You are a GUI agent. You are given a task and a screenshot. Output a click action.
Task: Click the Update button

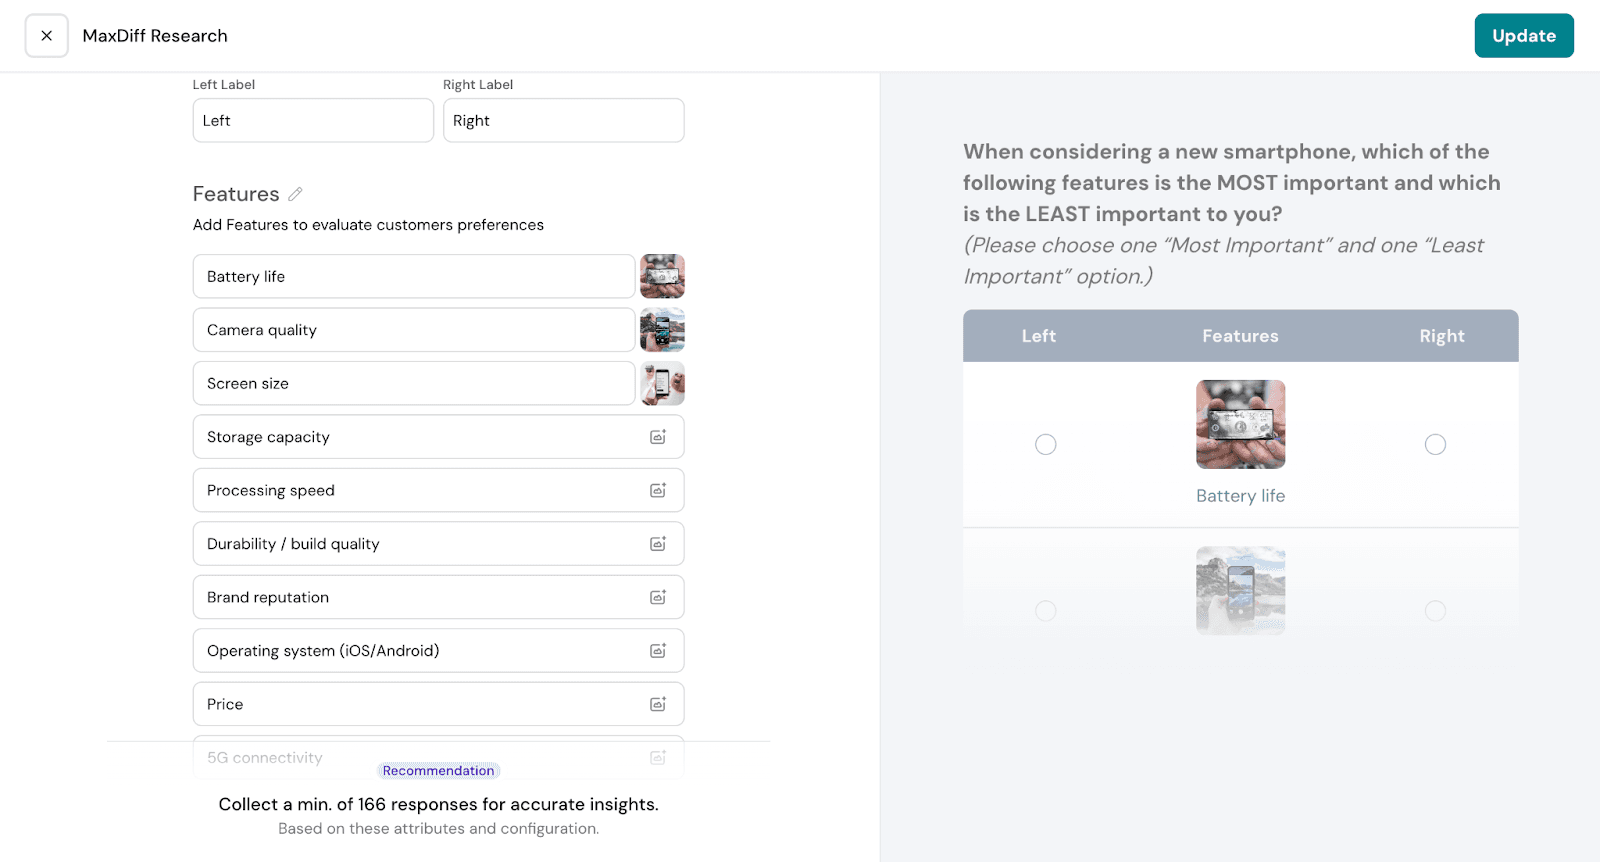1523,36
